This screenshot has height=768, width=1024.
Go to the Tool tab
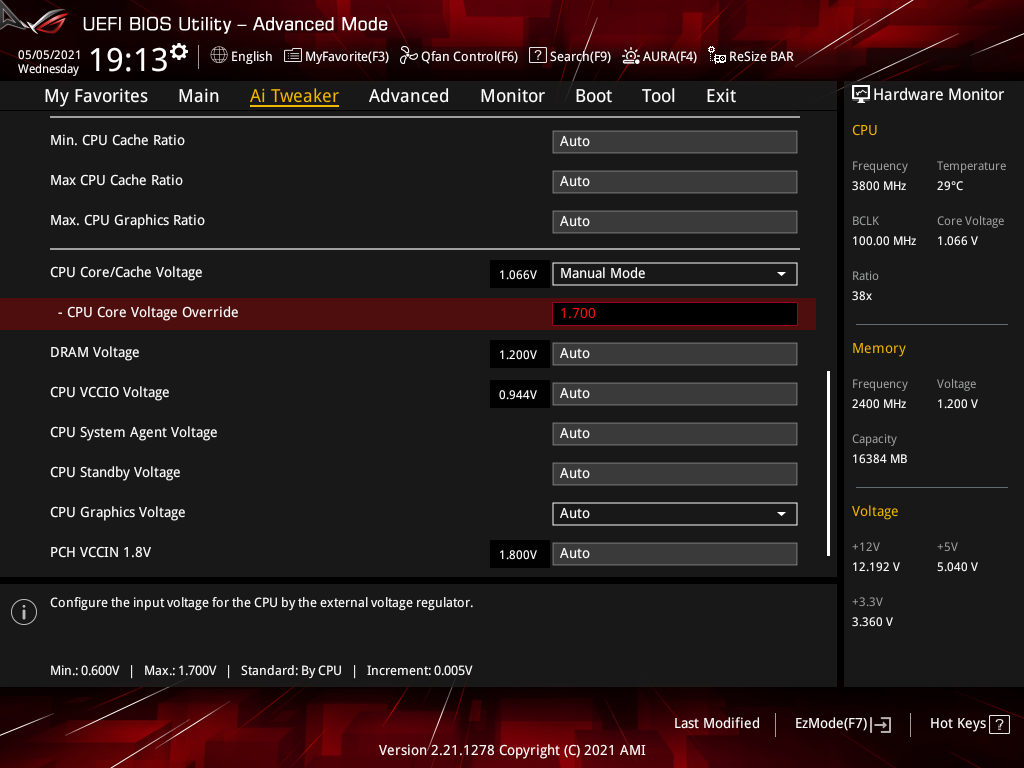pos(658,96)
